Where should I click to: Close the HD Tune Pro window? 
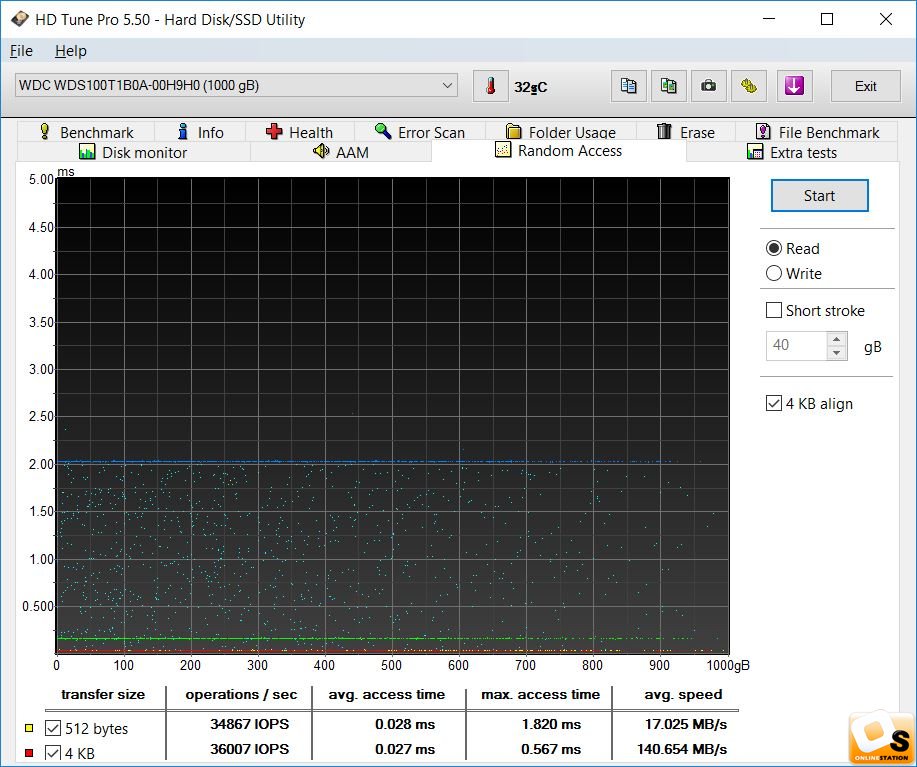[885, 19]
